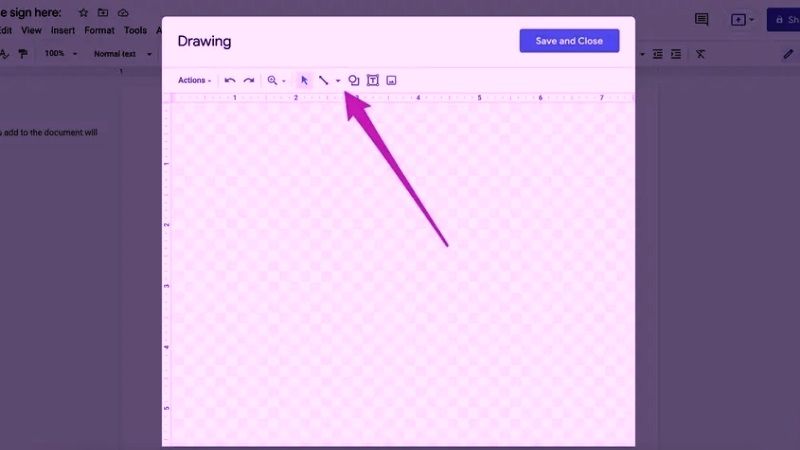Open the View menu in Docs

tap(31, 30)
